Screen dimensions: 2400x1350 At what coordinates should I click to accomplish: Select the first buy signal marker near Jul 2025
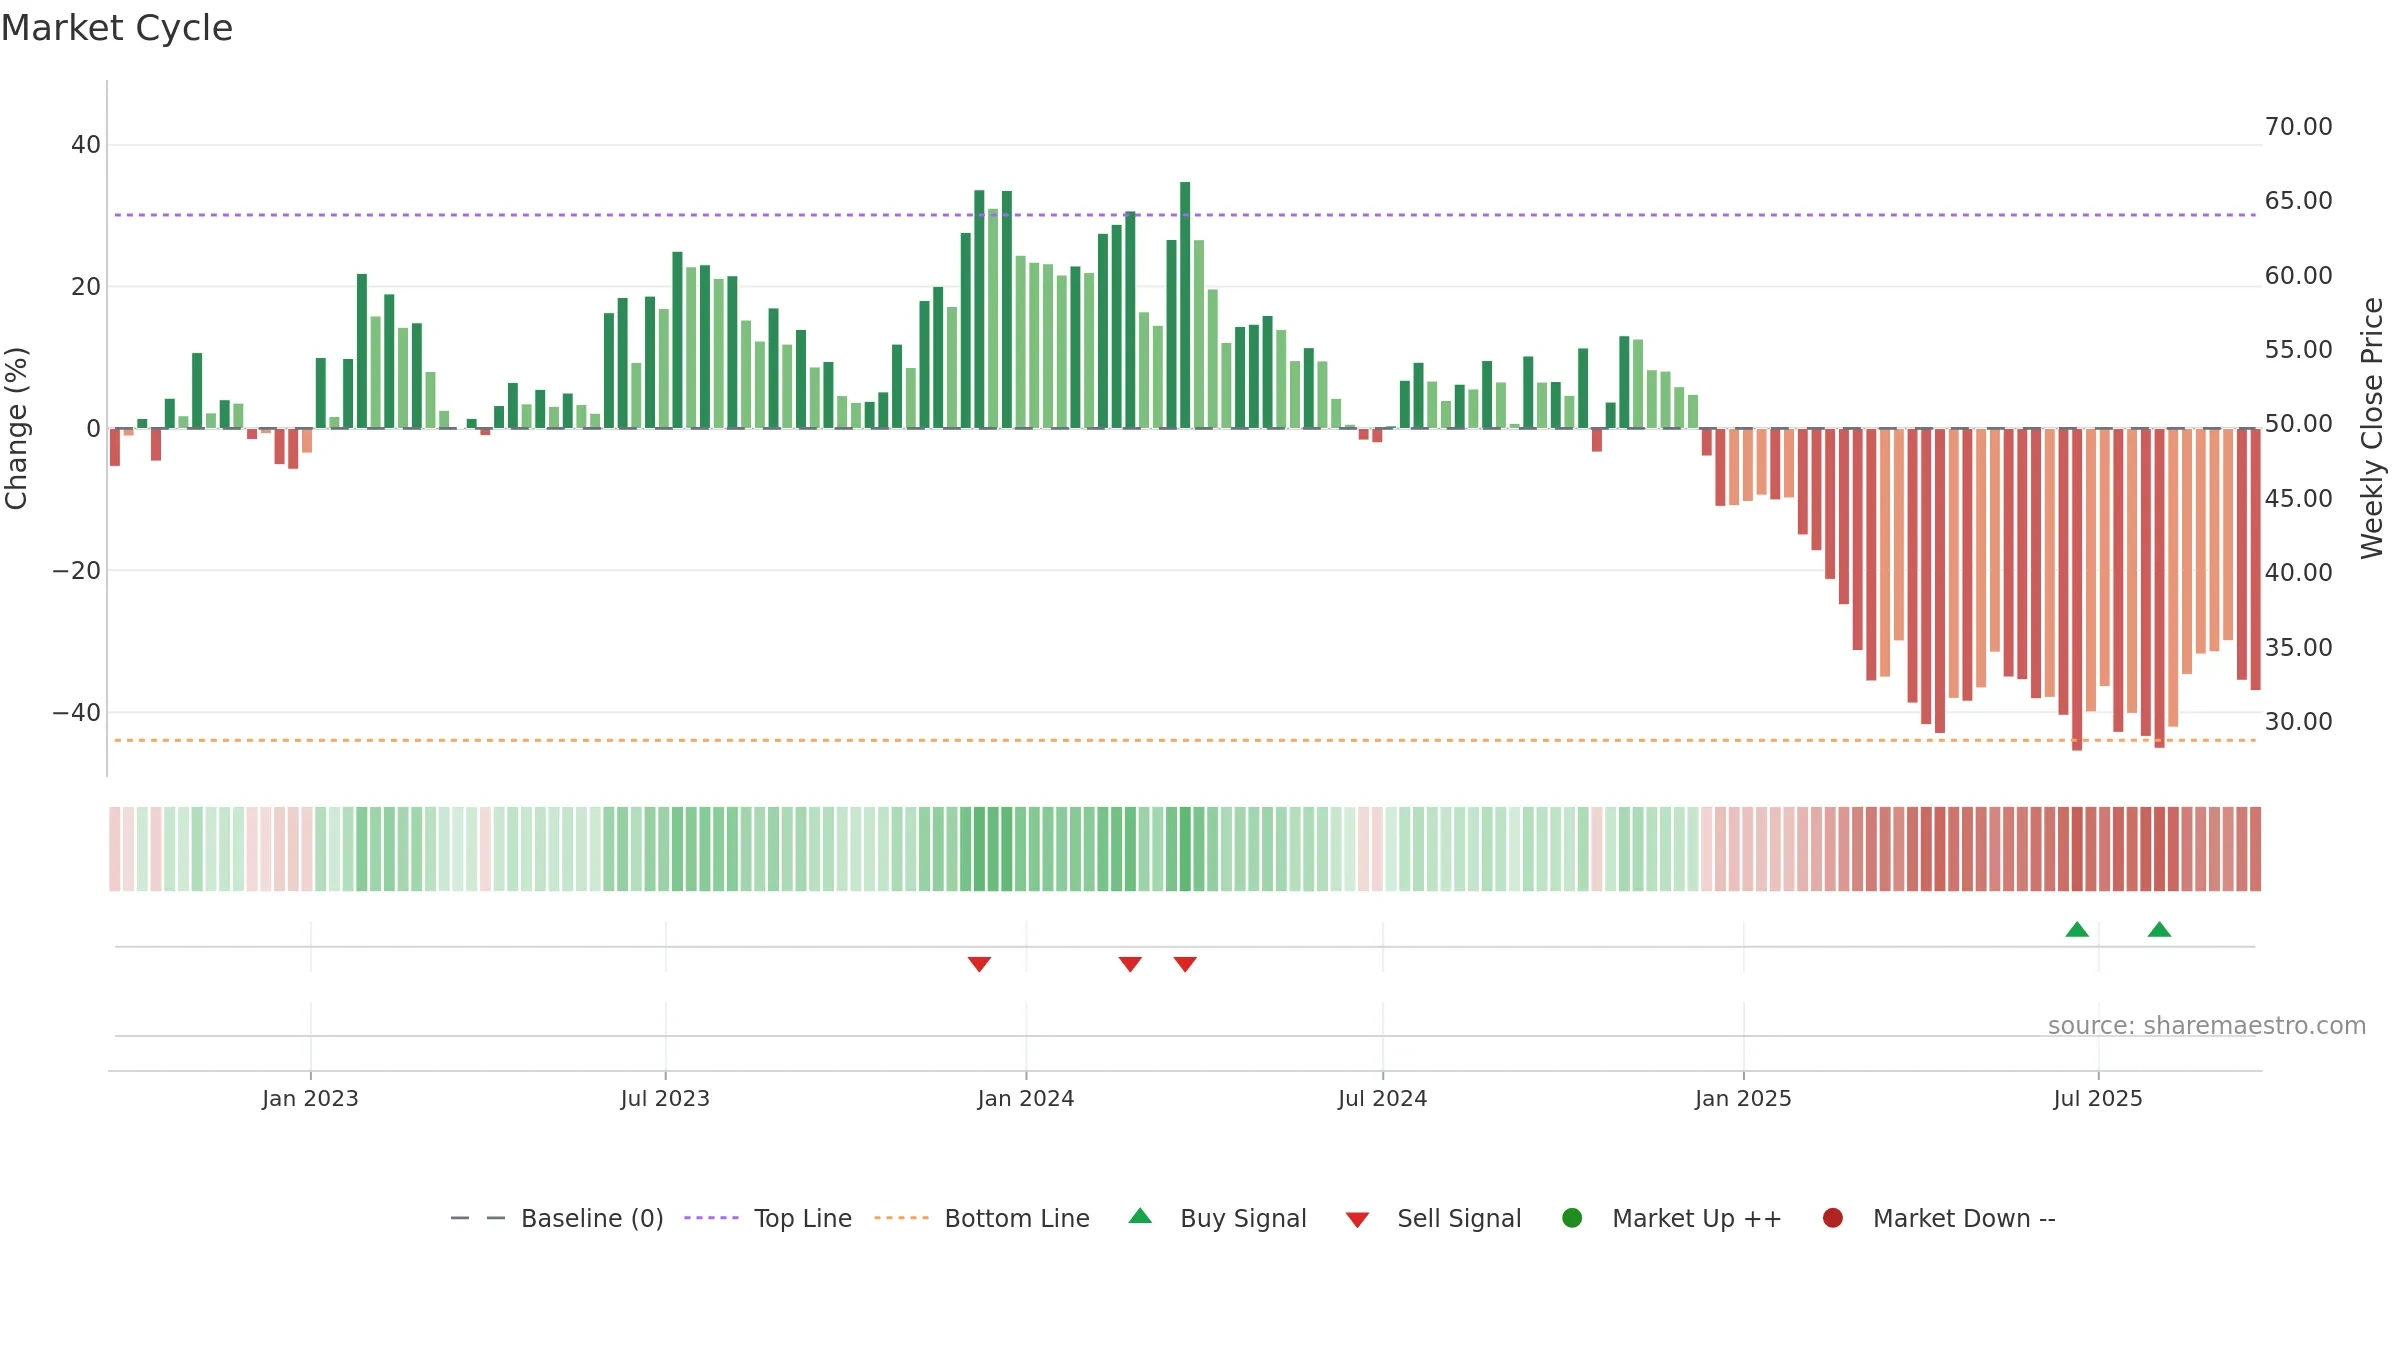tap(2077, 929)
